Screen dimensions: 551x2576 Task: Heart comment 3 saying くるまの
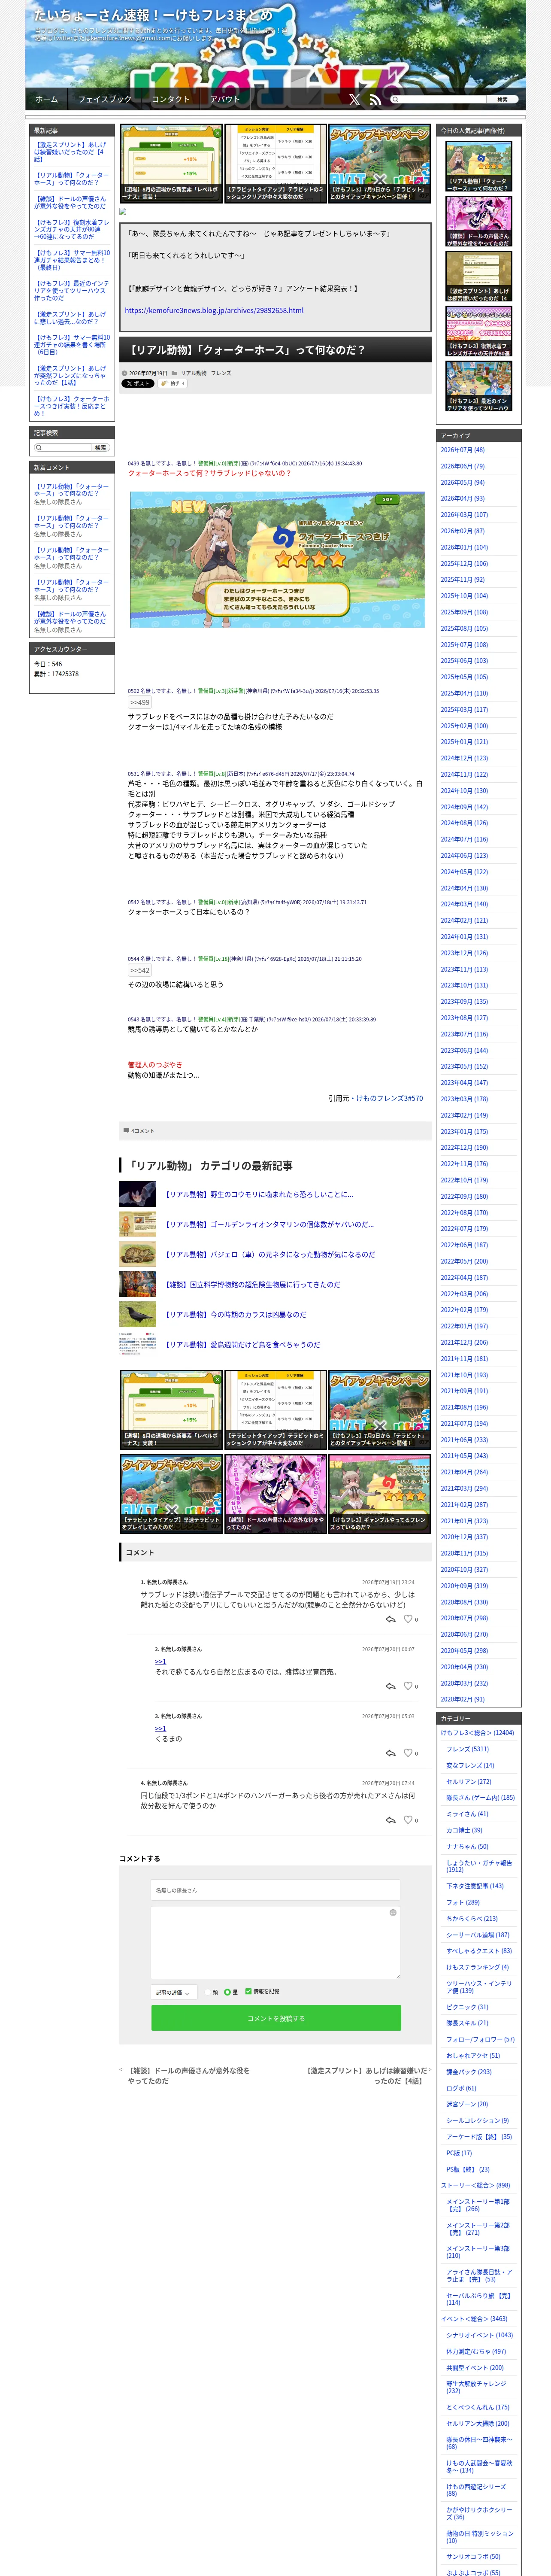click(408, 1752)
